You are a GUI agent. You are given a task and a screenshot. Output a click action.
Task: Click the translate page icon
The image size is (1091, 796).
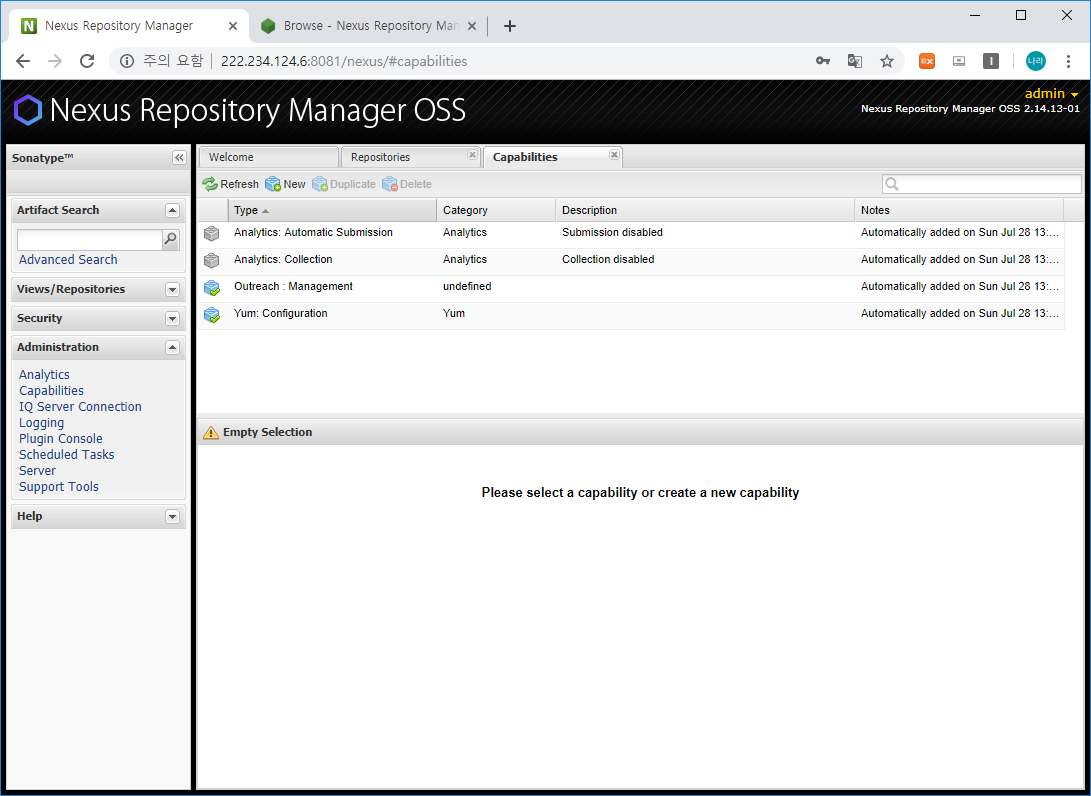[854, 61]
